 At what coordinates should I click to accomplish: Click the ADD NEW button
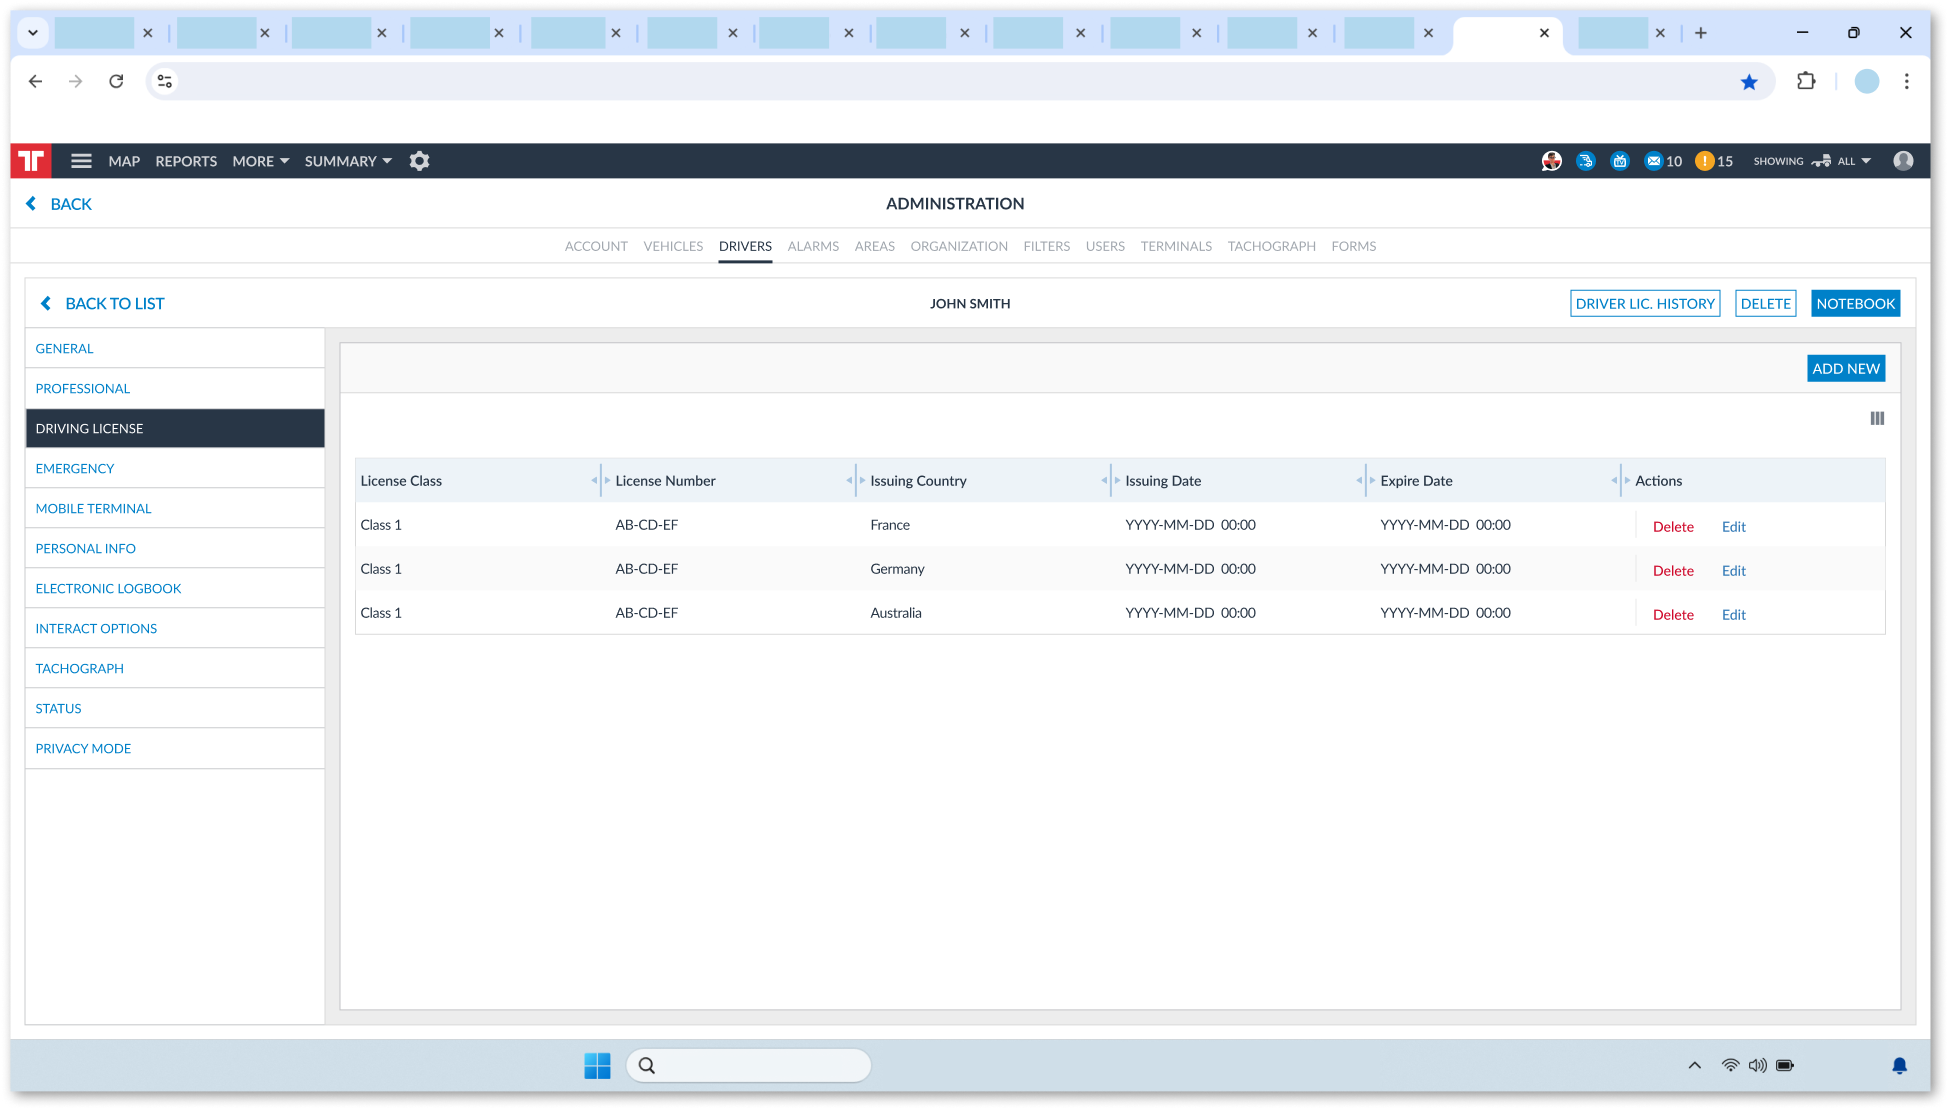pos(1845,368)
